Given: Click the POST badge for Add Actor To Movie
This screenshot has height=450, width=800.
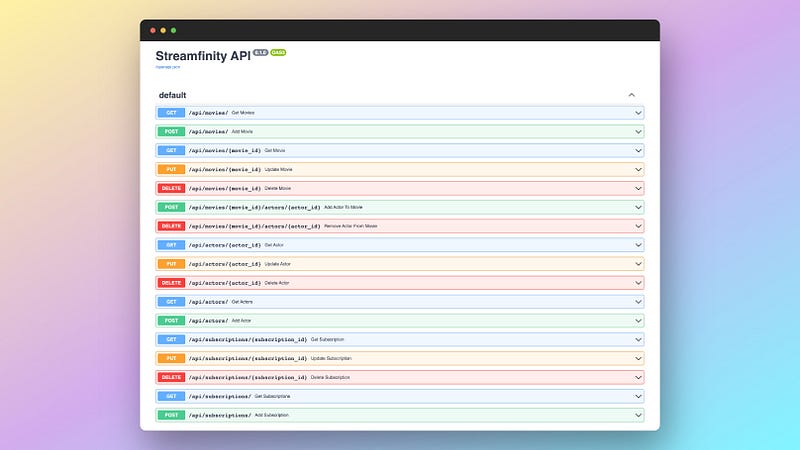Looking at the screenshot, I should coord(171,207).
